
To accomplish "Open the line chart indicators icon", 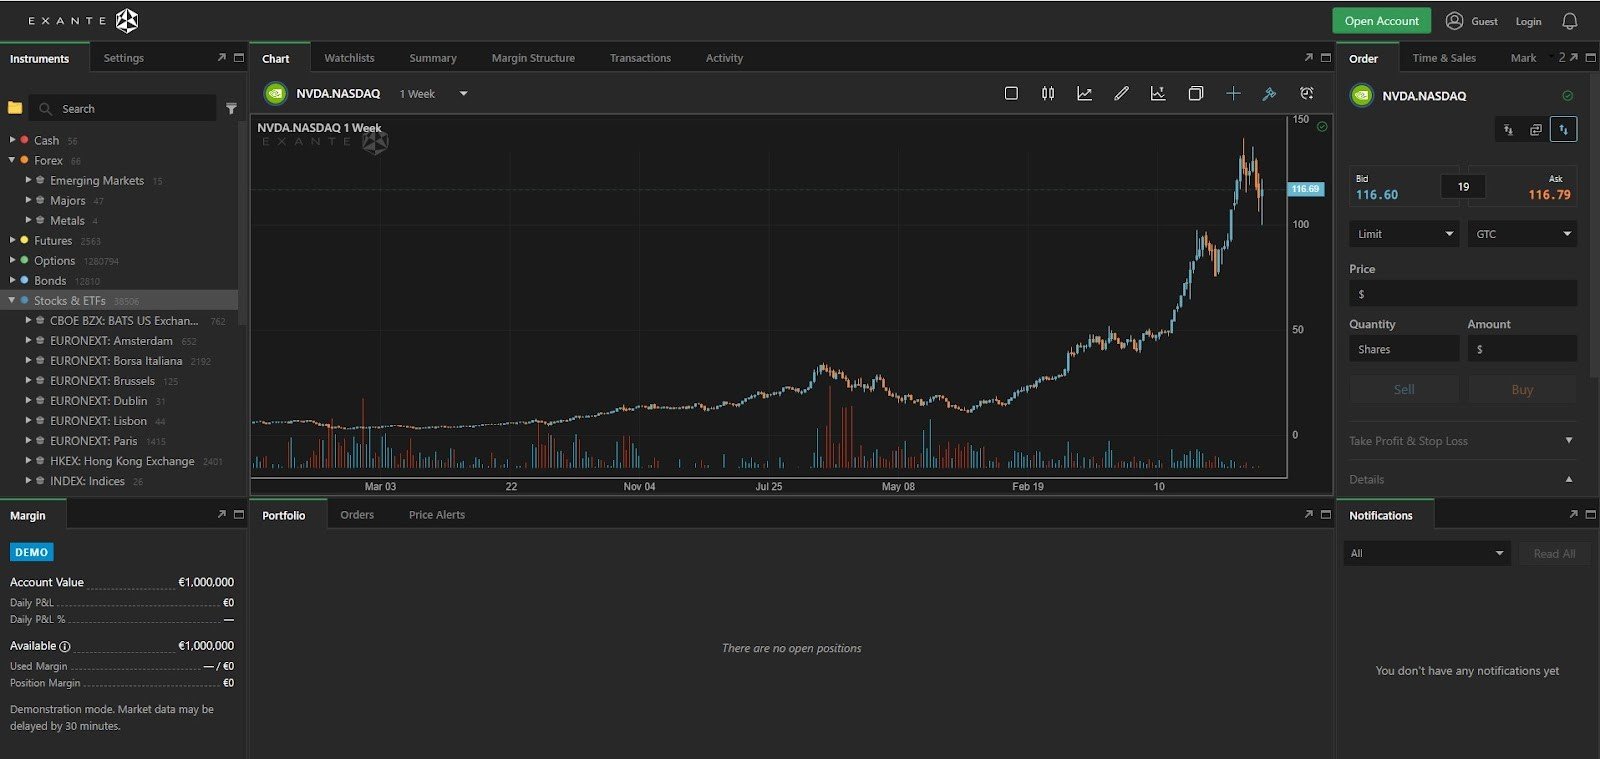I will click(x=1084, y=93).
